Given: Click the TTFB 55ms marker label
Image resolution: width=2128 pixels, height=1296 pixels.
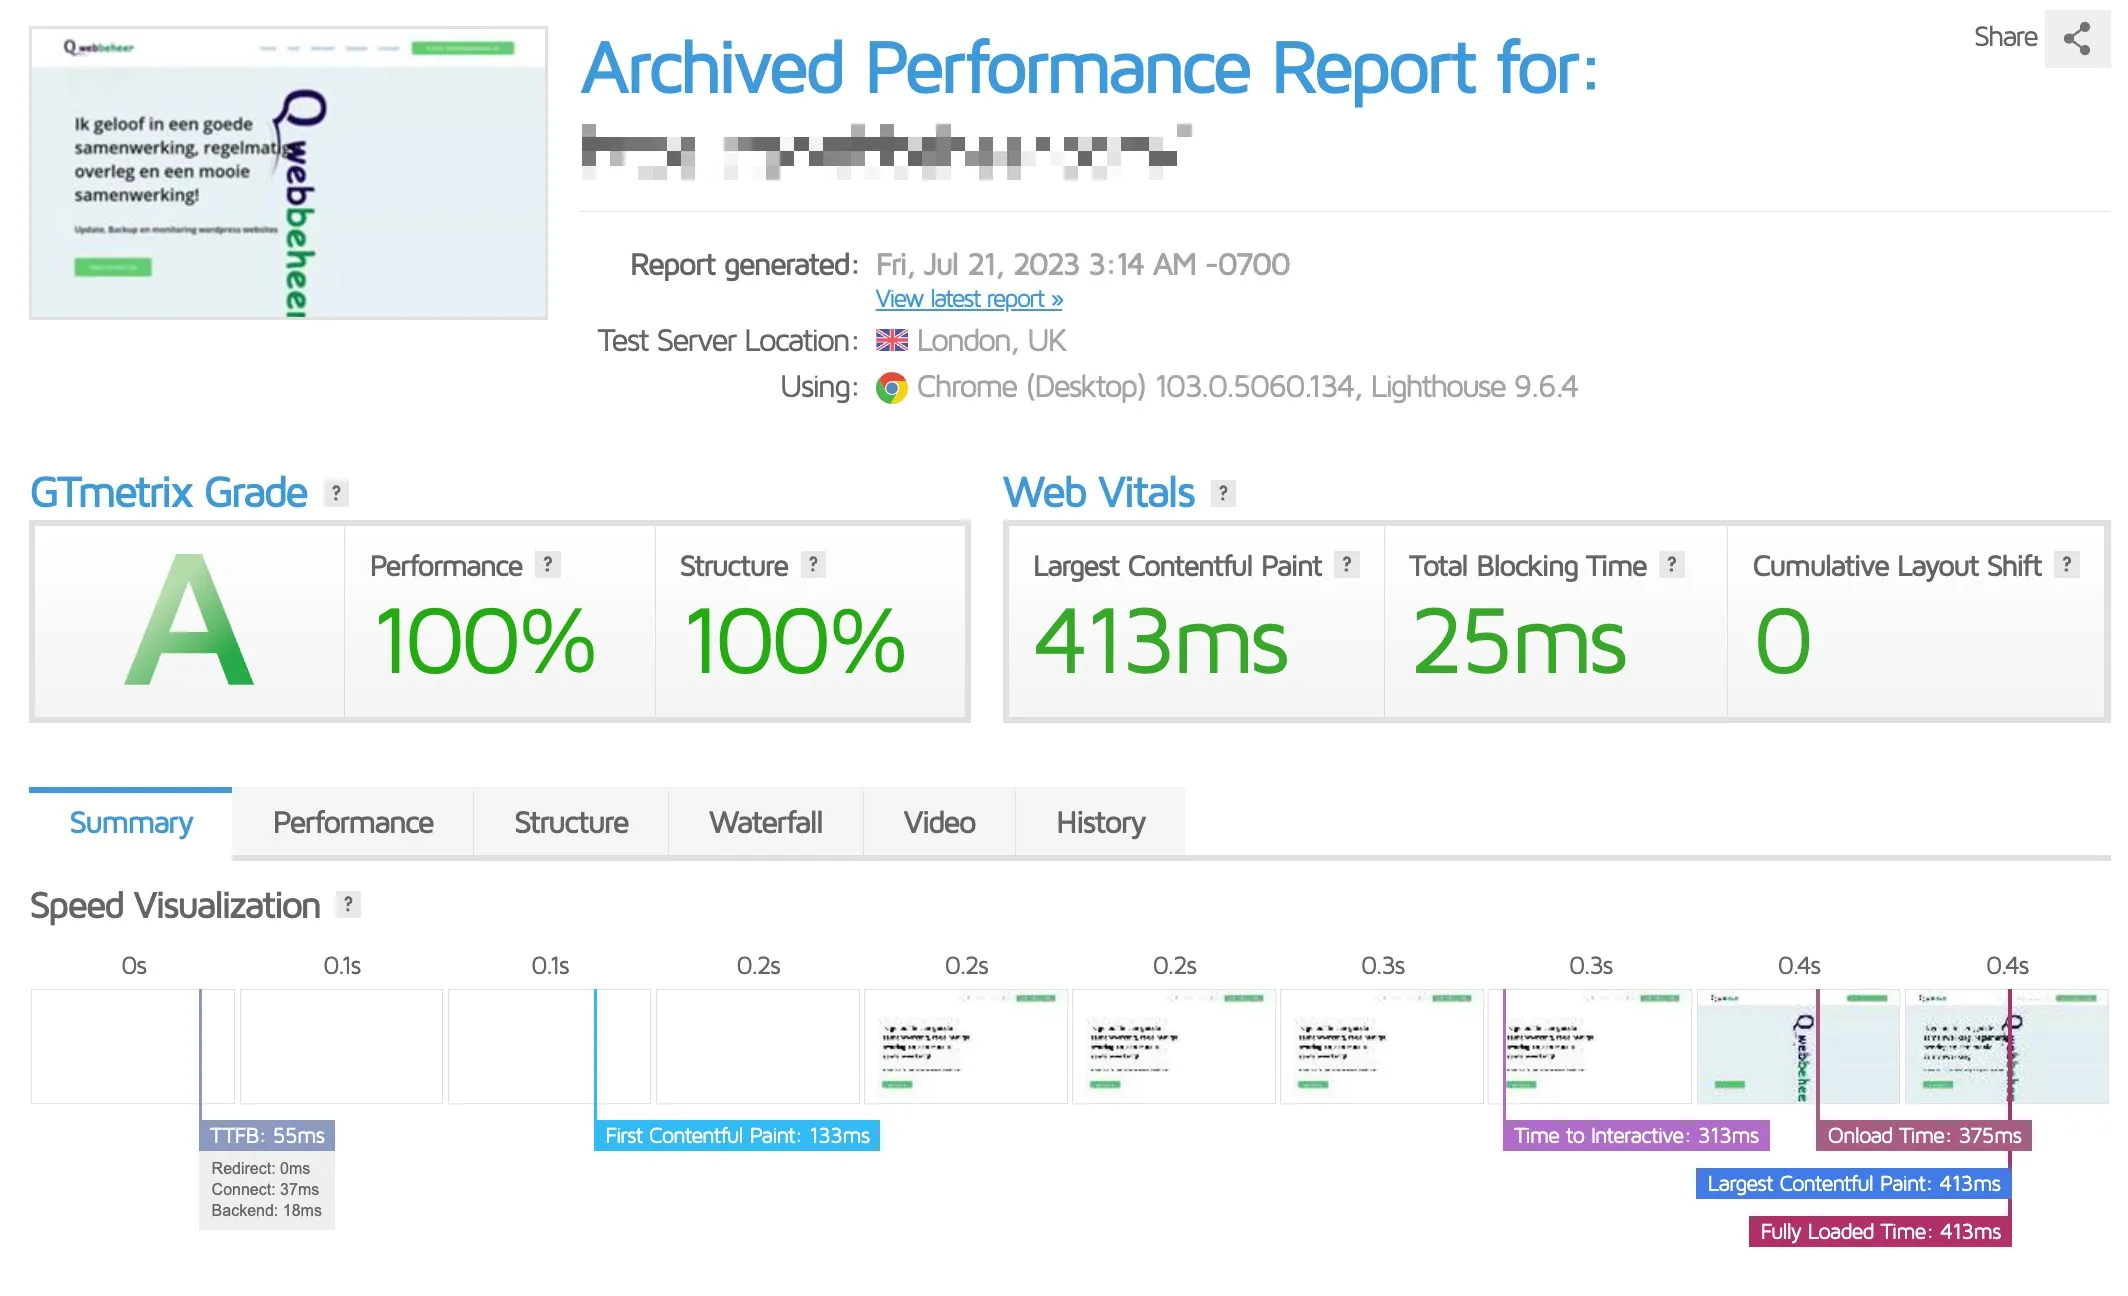Looking at the screenshot, I should coord(267,1136).
